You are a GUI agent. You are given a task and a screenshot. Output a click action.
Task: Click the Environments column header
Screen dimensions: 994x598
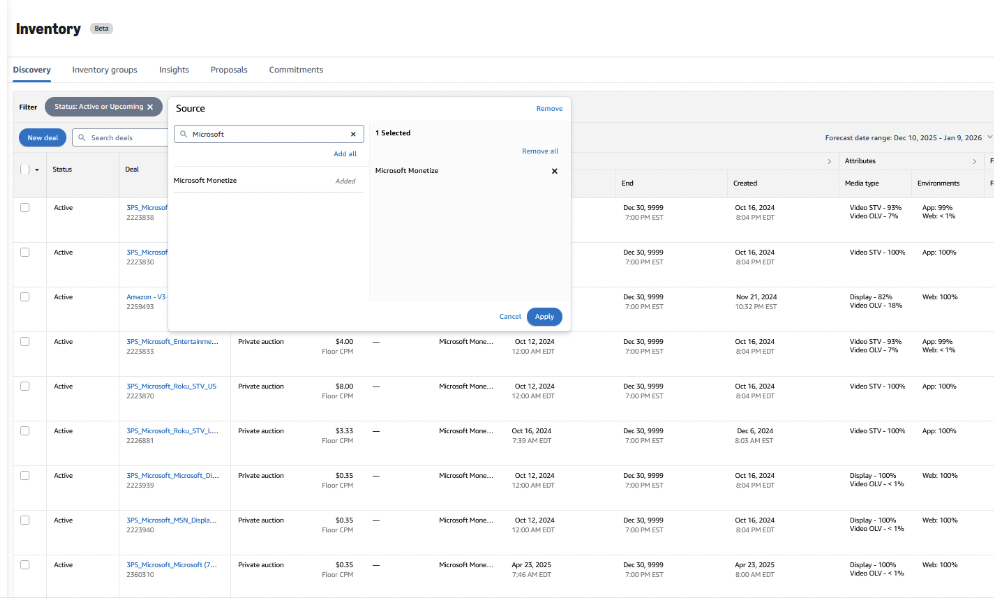coord(938,183)
